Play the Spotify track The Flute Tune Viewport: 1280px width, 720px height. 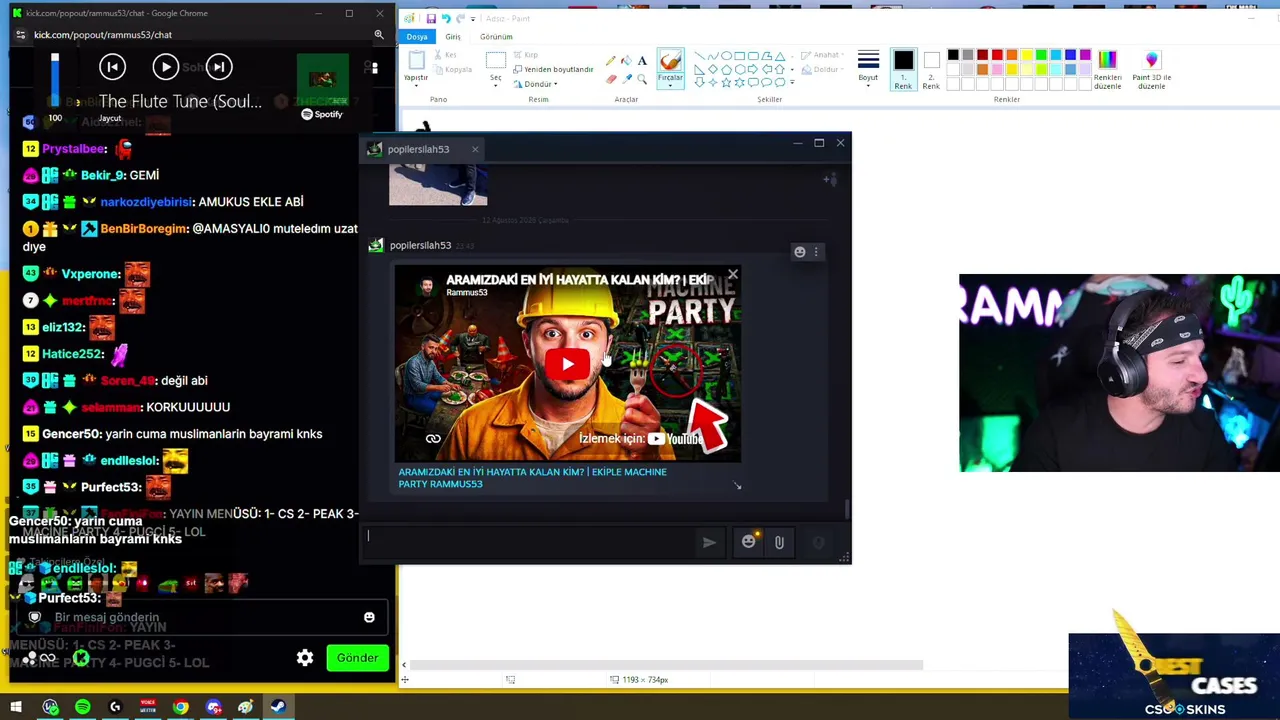(165, 67)
